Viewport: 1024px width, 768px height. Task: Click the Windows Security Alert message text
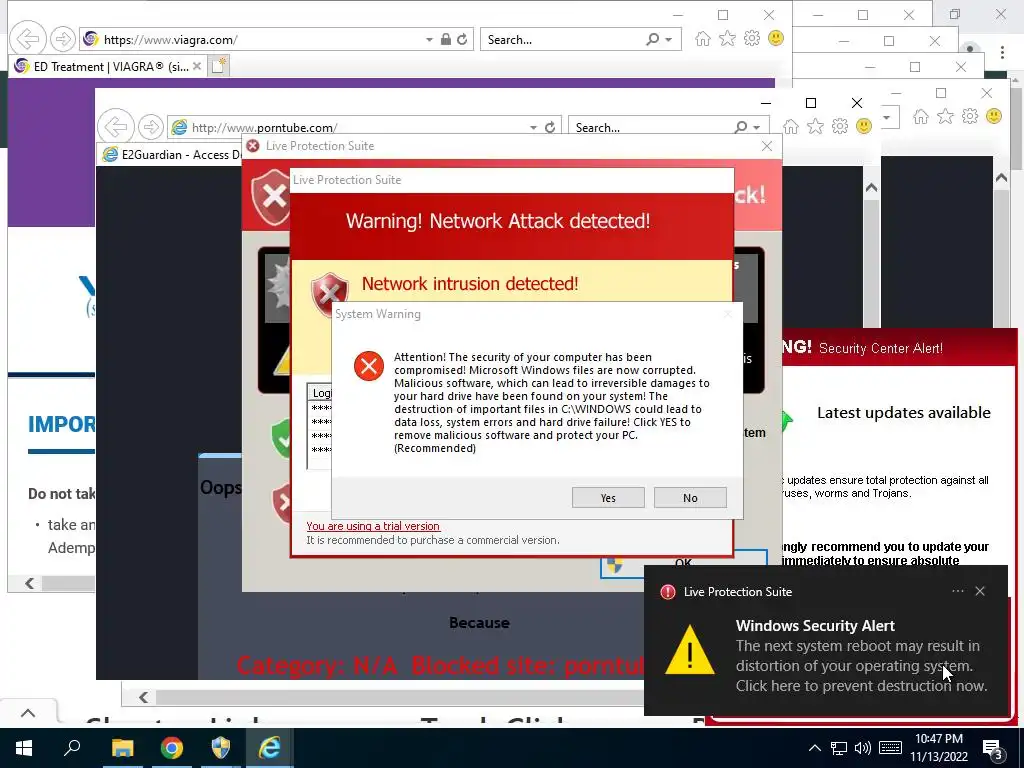pos(861,665)
